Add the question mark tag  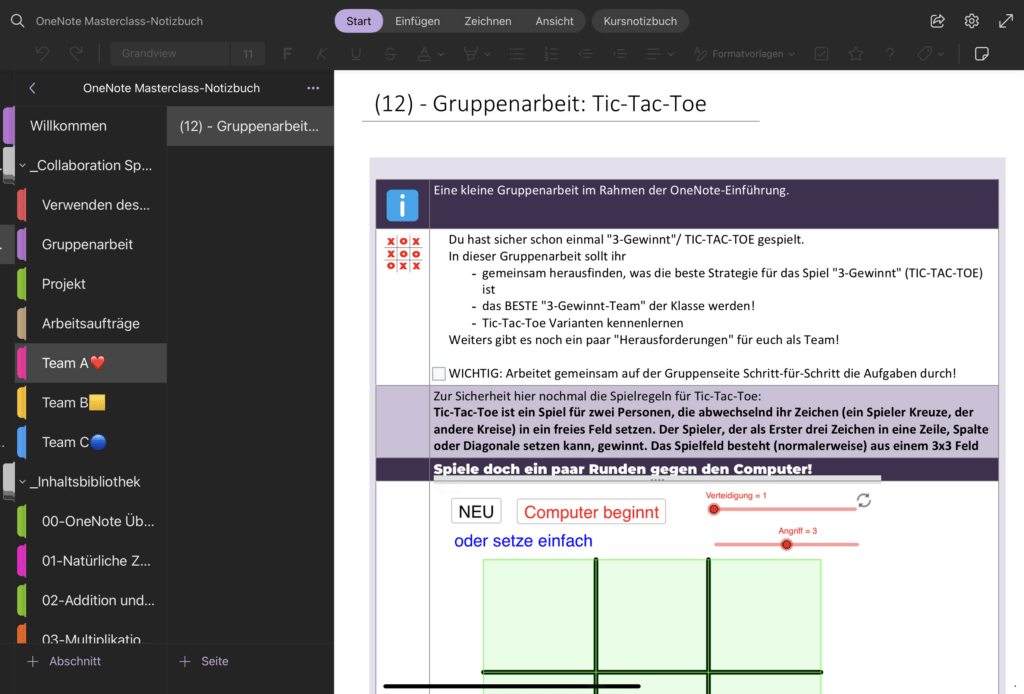pyautogui.click(x=889, y=54)
